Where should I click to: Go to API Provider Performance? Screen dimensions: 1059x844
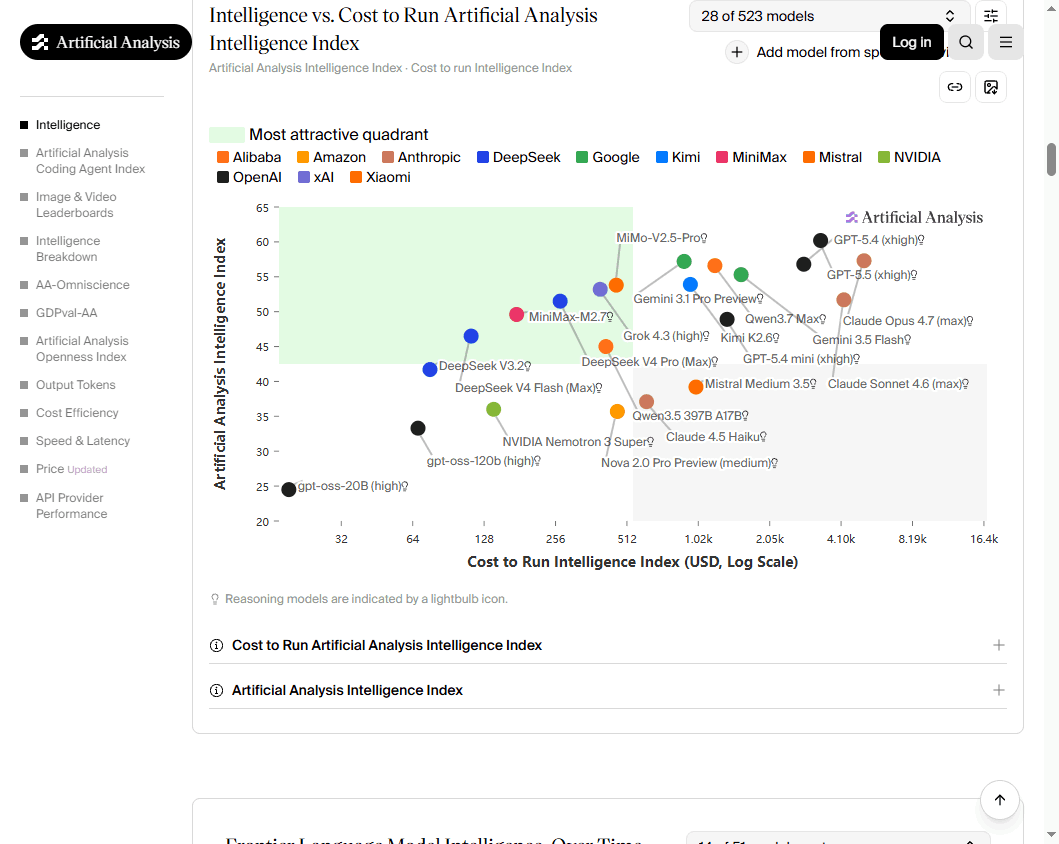71,506
